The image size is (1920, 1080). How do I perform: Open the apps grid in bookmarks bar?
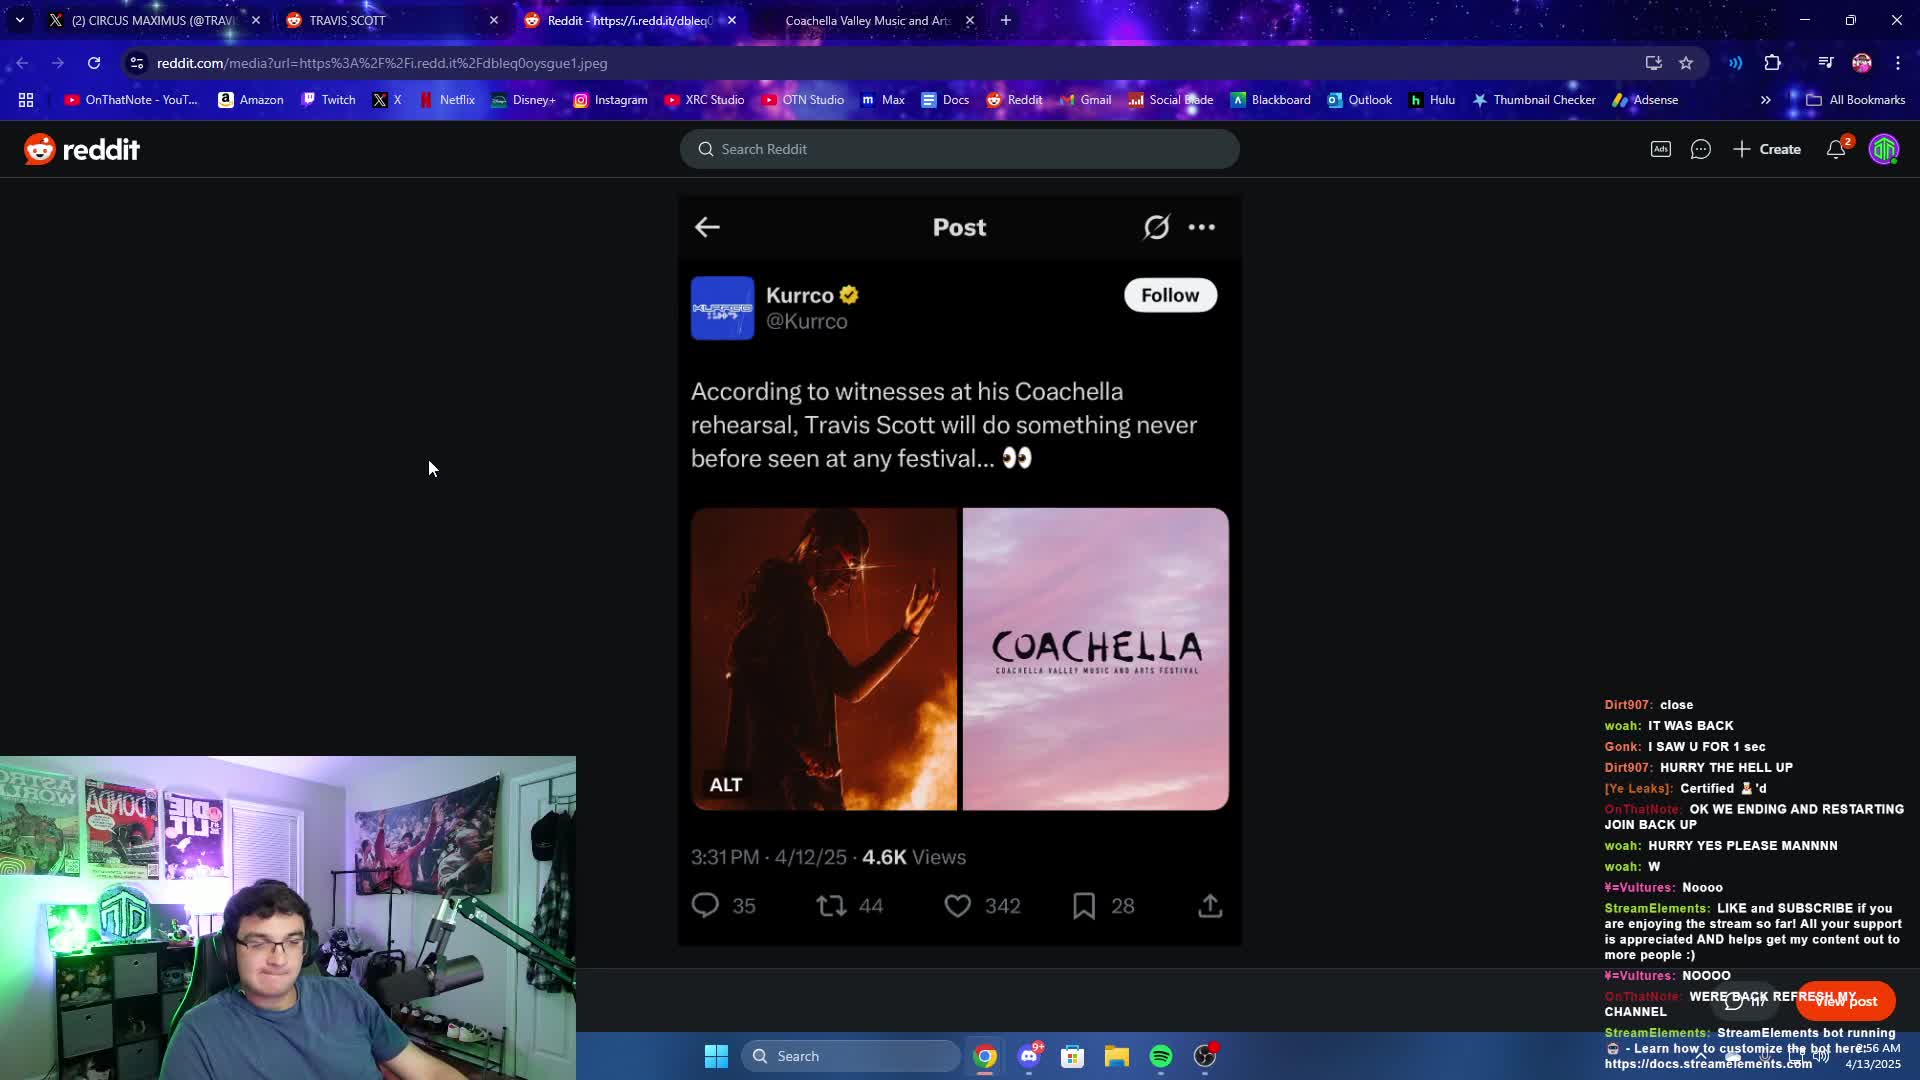coord(26,100)
